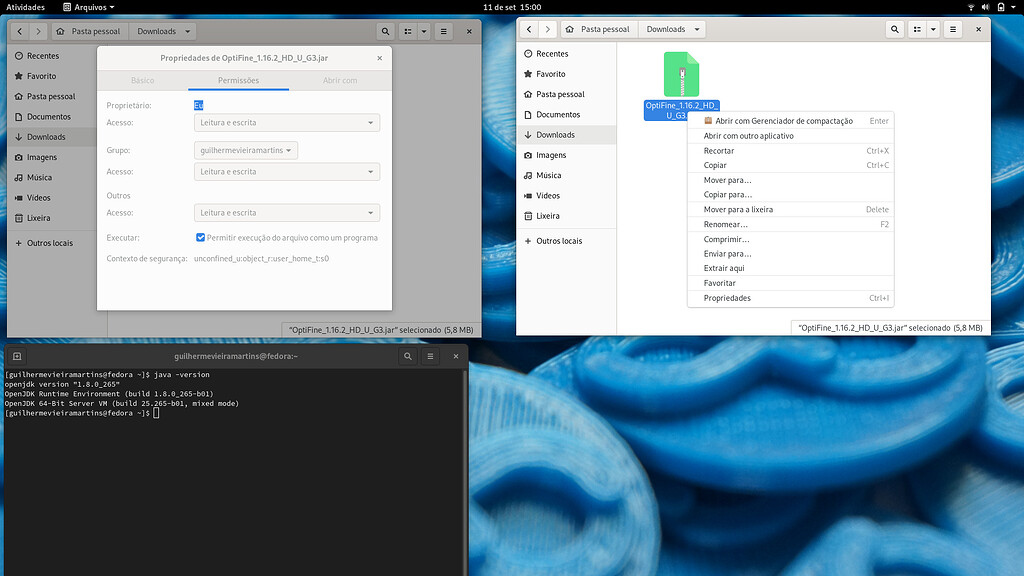Open Recentes in right Files sidebar
The image size is (1024, 576).
click(x=566, y=54)
